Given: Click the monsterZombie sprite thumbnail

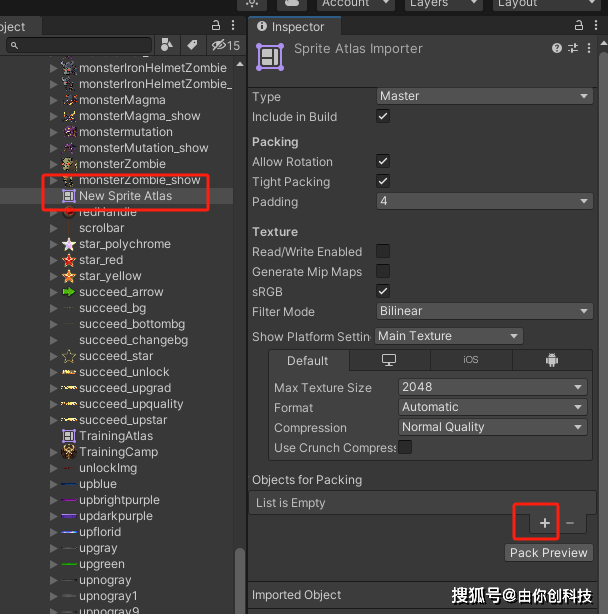Looking at the screenshot, I should click(69, 164).
